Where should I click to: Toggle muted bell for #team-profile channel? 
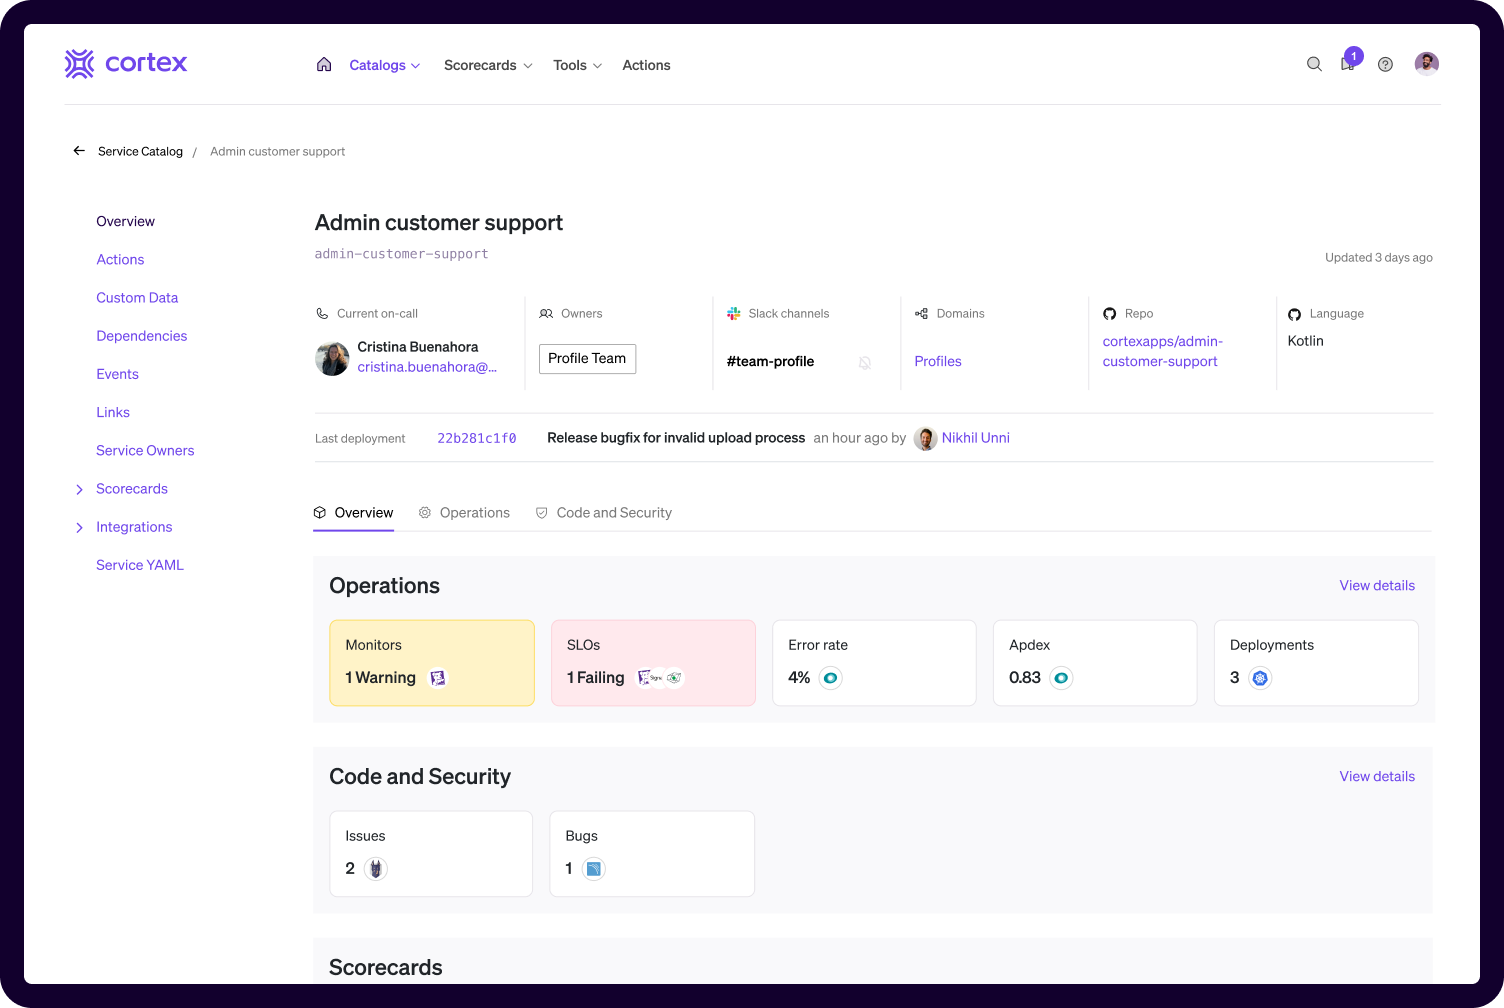click(865, 362)
